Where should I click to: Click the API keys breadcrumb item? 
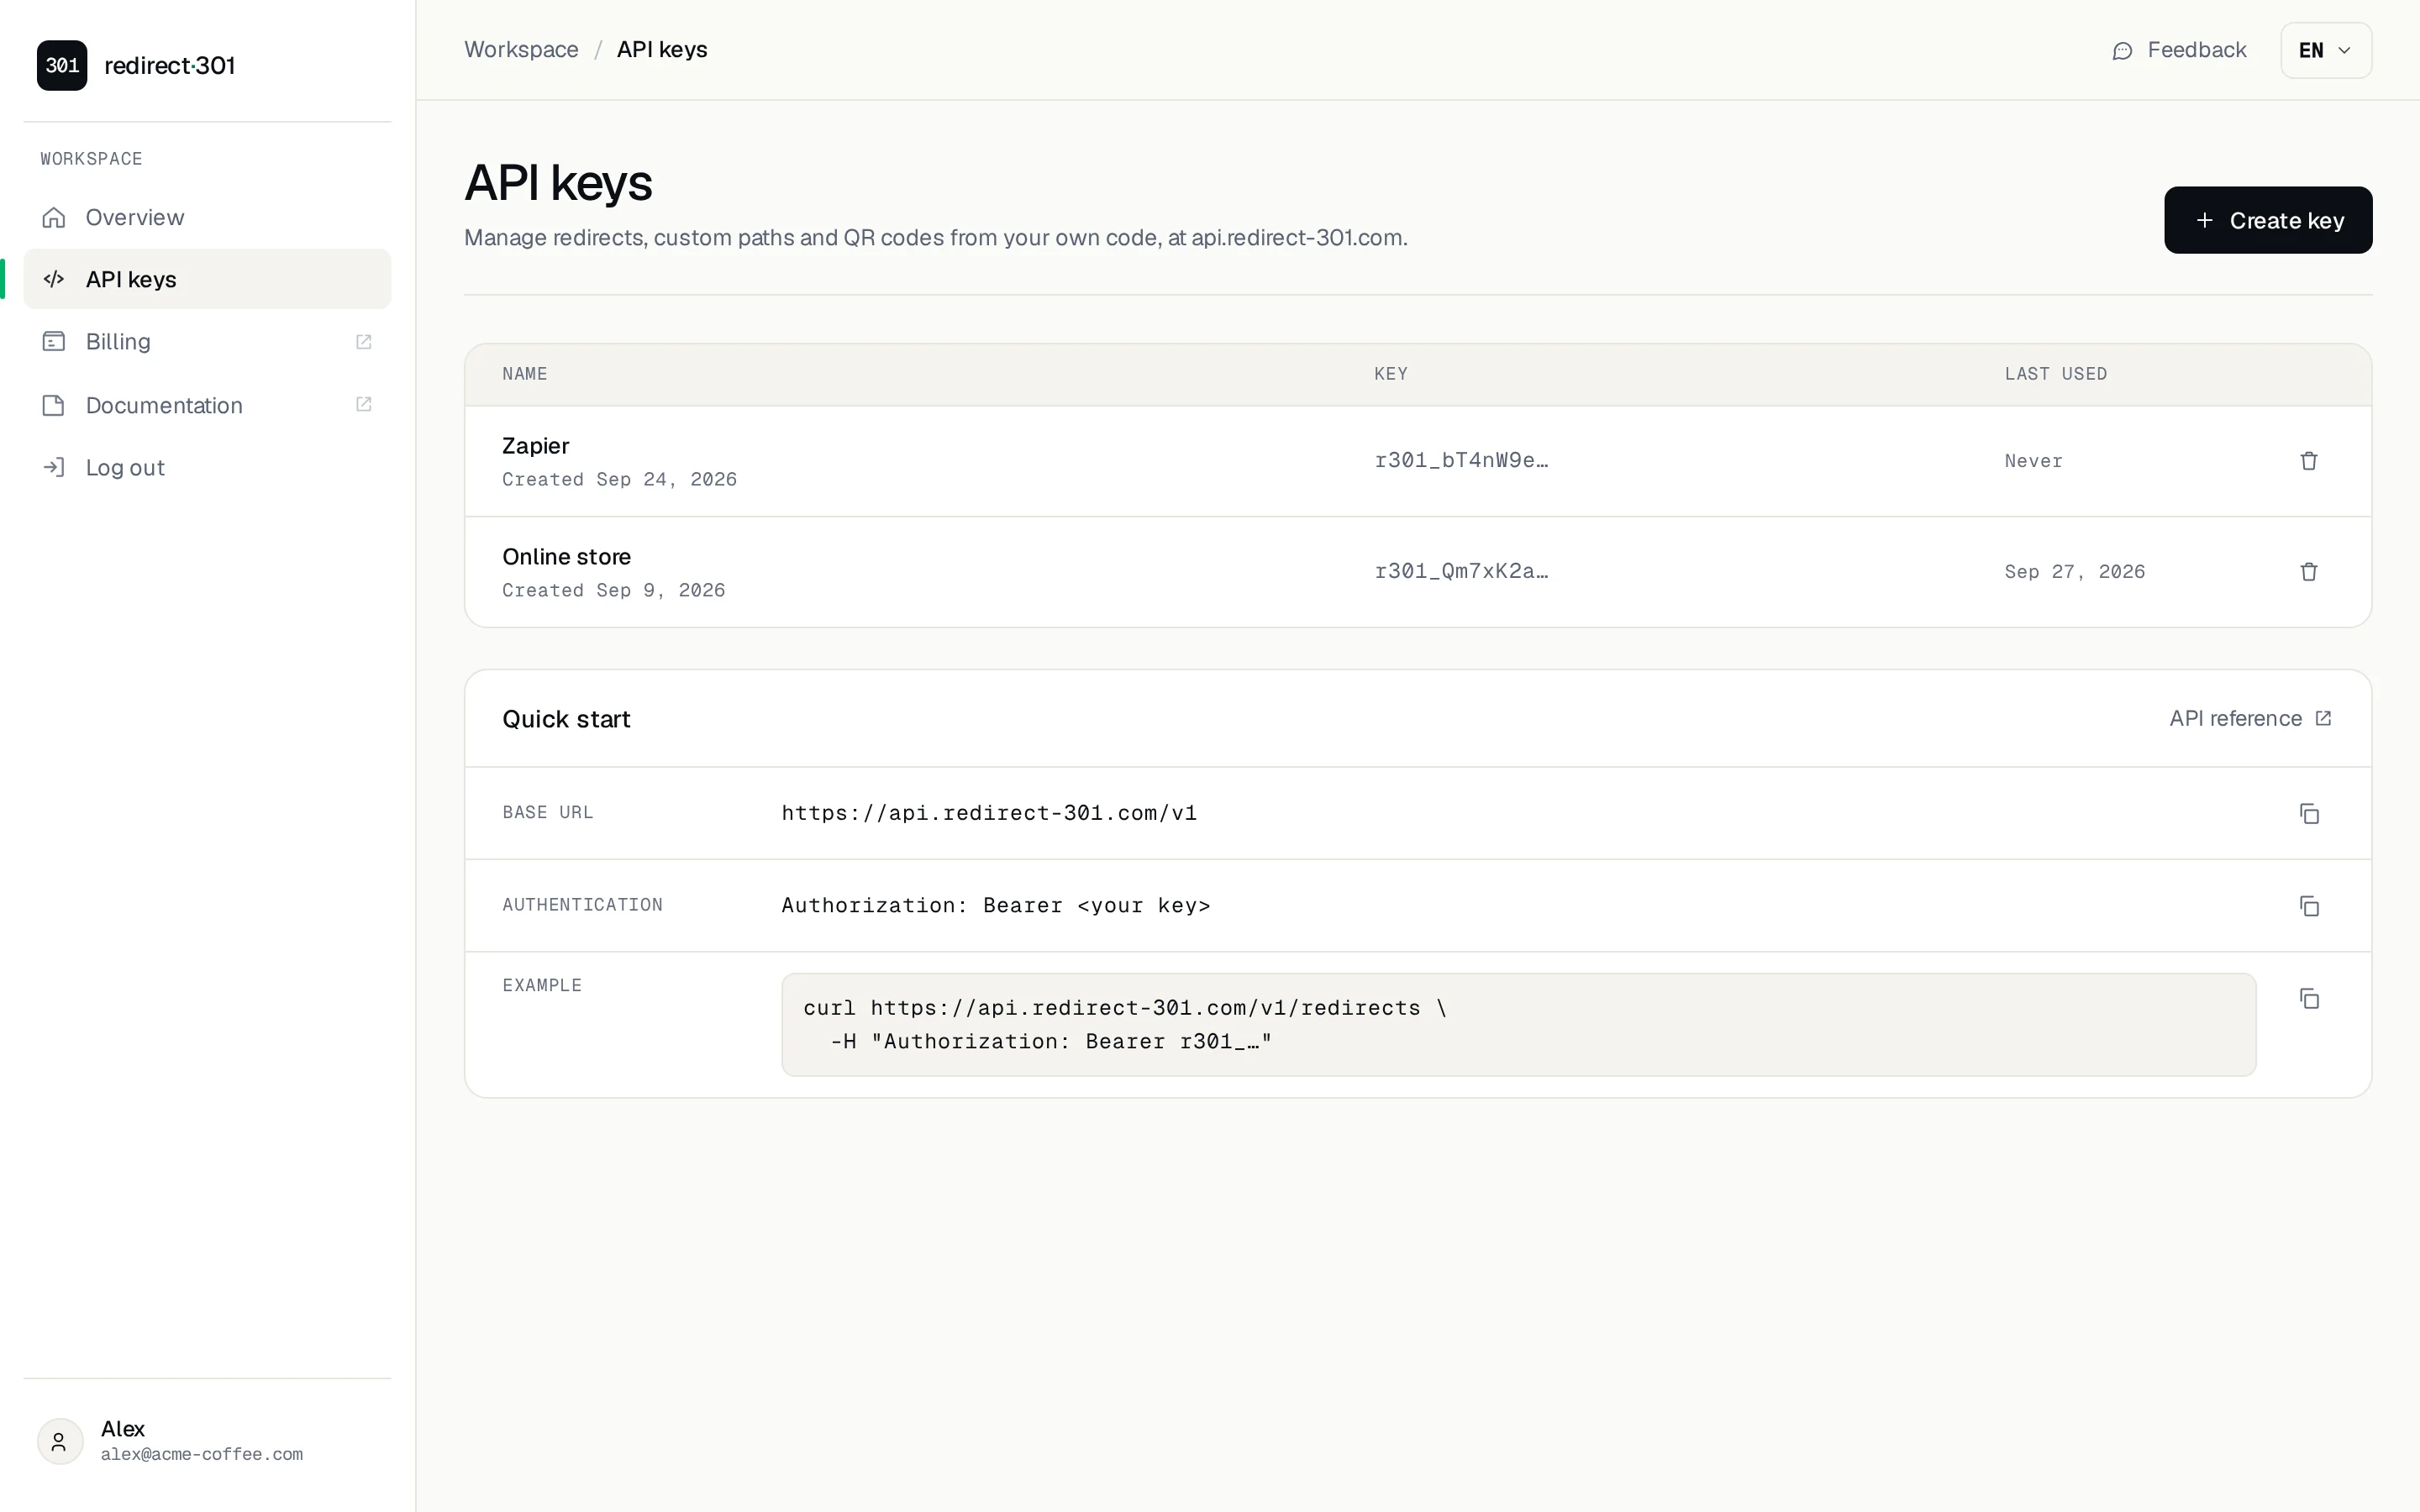pos(661,50)
